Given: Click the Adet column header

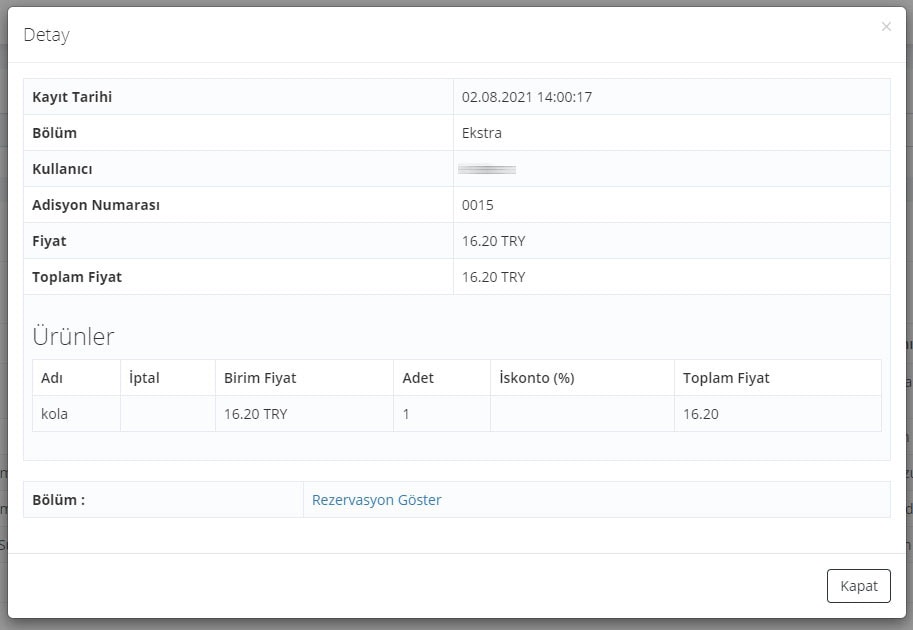Looking at the screenshot, I should click(417, 378).
